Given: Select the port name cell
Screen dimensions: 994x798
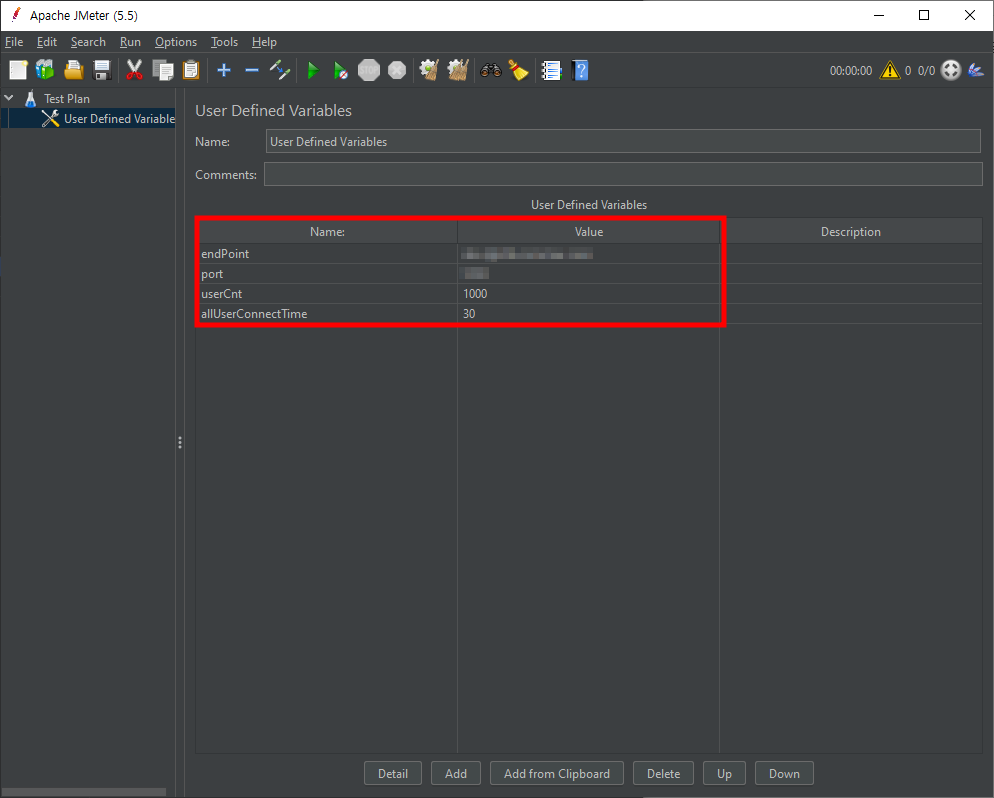Looking at the screenshot, I should pyautogui.click(x=327, y=274).
